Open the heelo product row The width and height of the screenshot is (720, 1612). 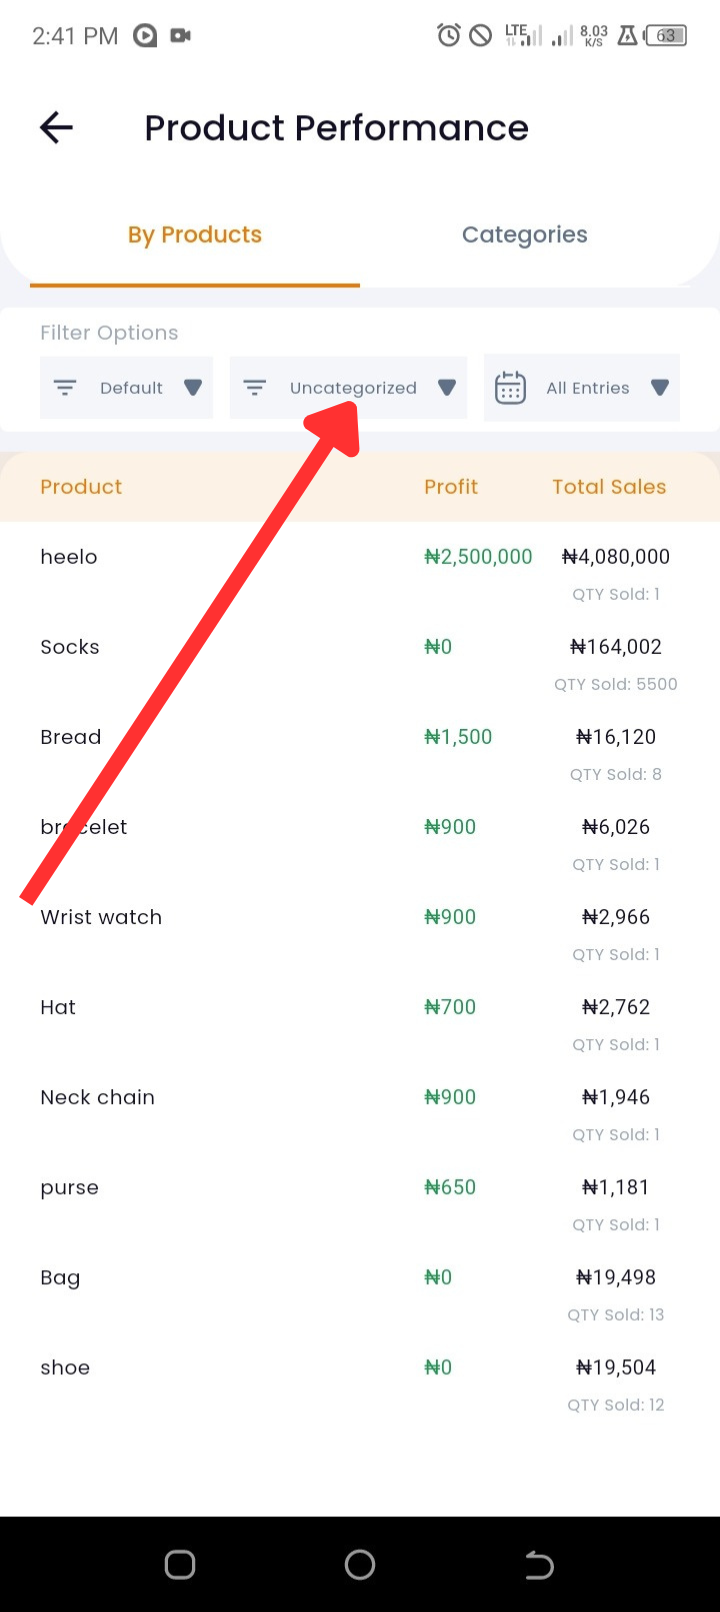click(x=360, y=573)
